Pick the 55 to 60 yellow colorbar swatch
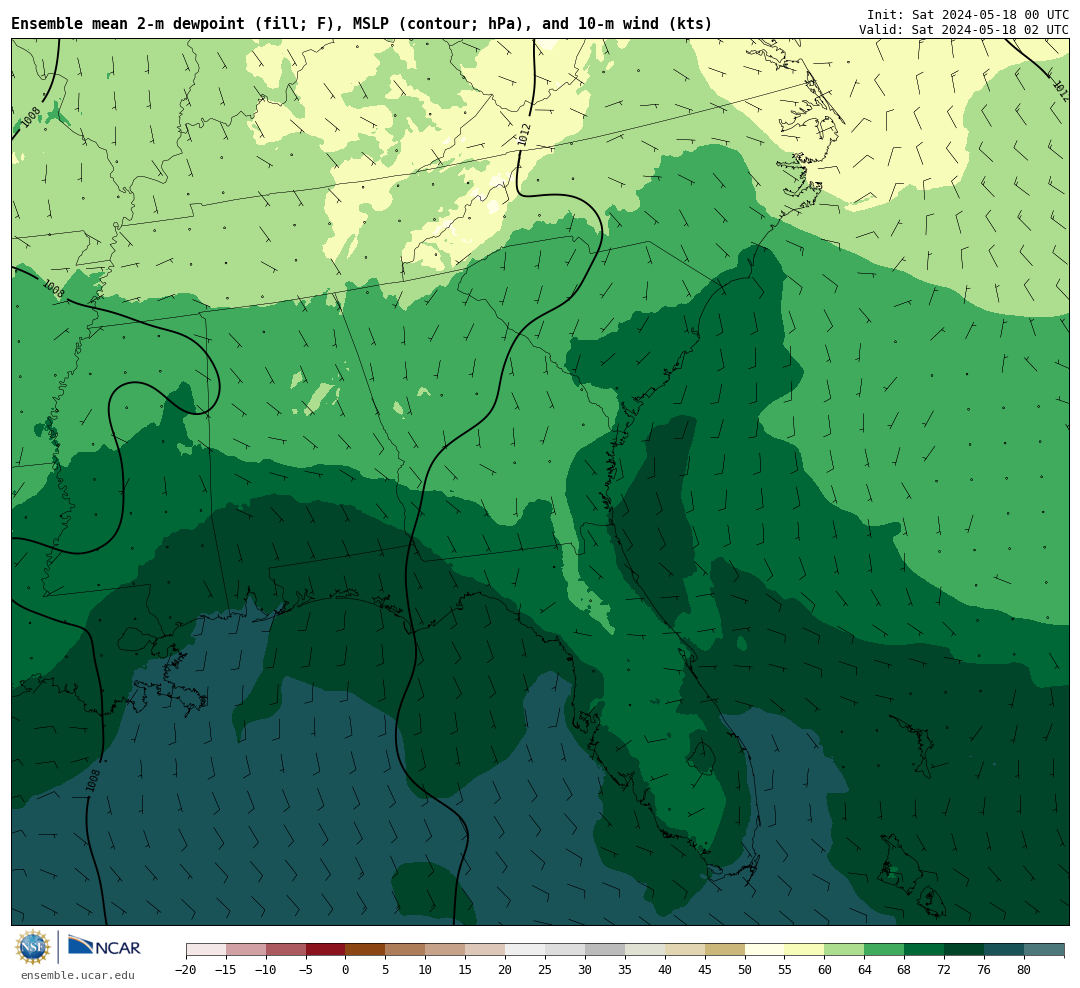 (804, 950)
